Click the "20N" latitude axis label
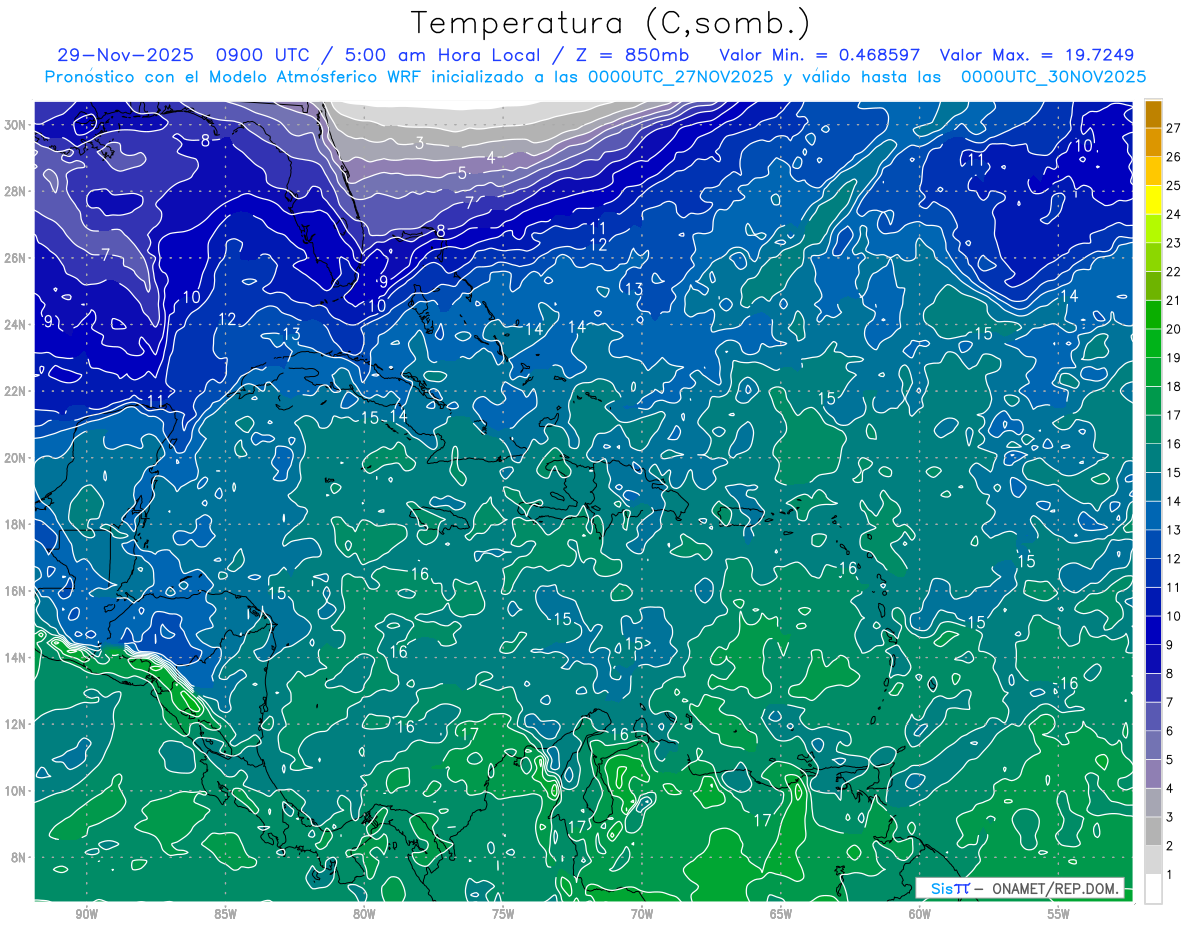Viewport: 1200px width, 927px height. (x=15, y=458)
